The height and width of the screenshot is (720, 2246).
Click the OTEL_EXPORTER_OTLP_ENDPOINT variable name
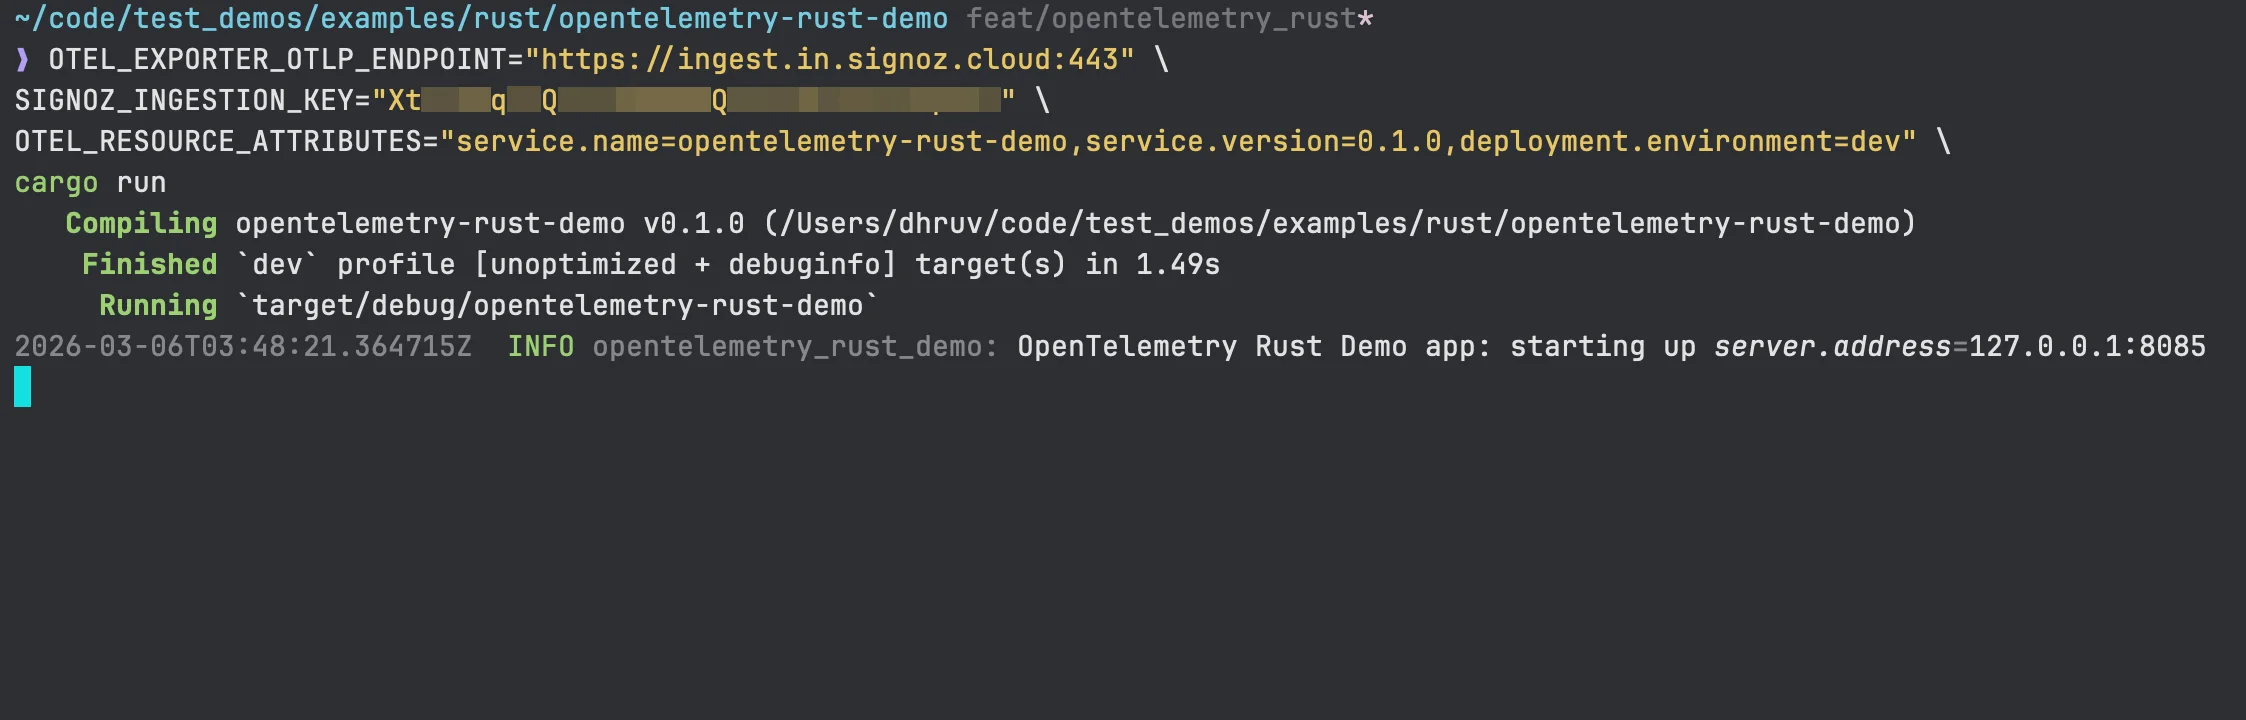point(278,60)
